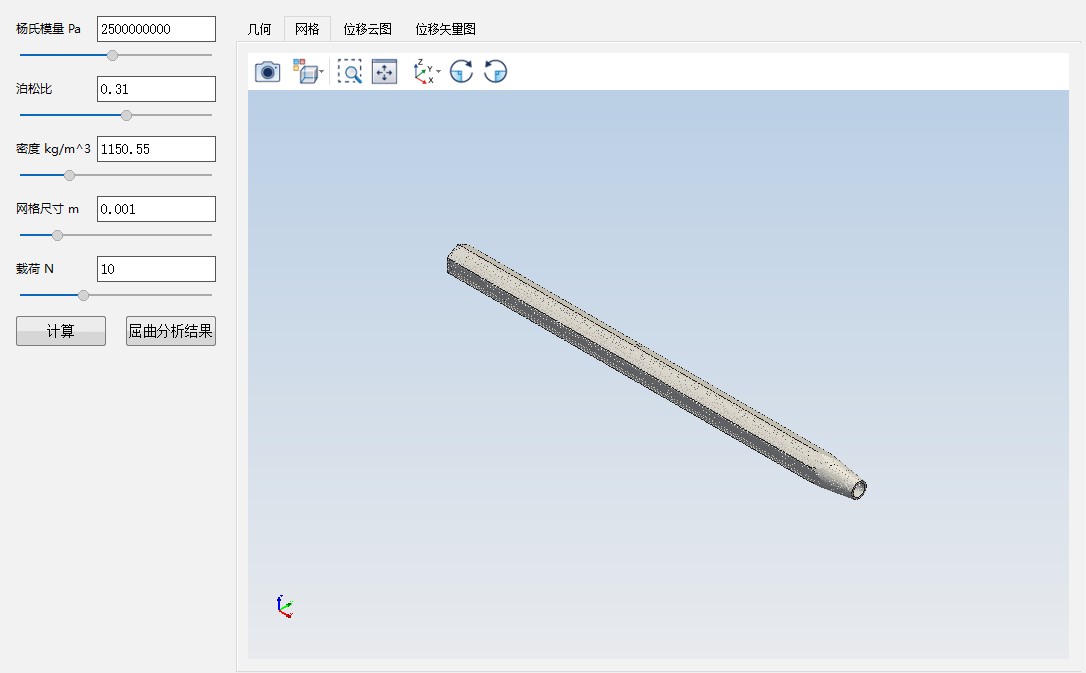Rotate the view clockwise
The height and width of the screenshot is (673, 1086).
pyautogui.click(x=461, y=71)
